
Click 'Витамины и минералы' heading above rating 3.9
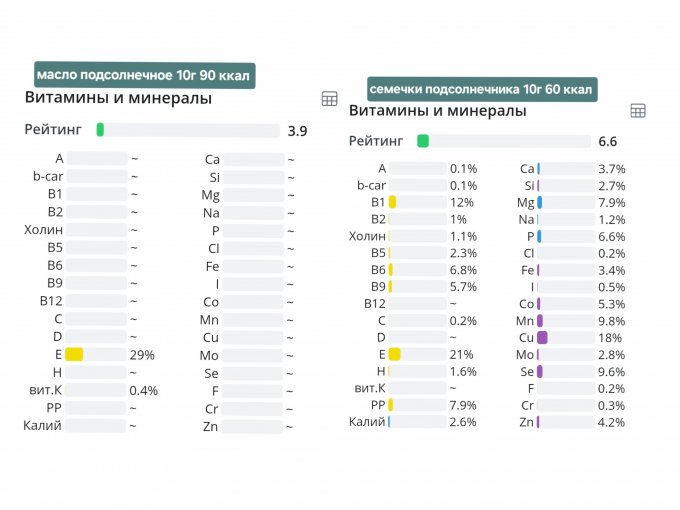(x=117, y=98)
